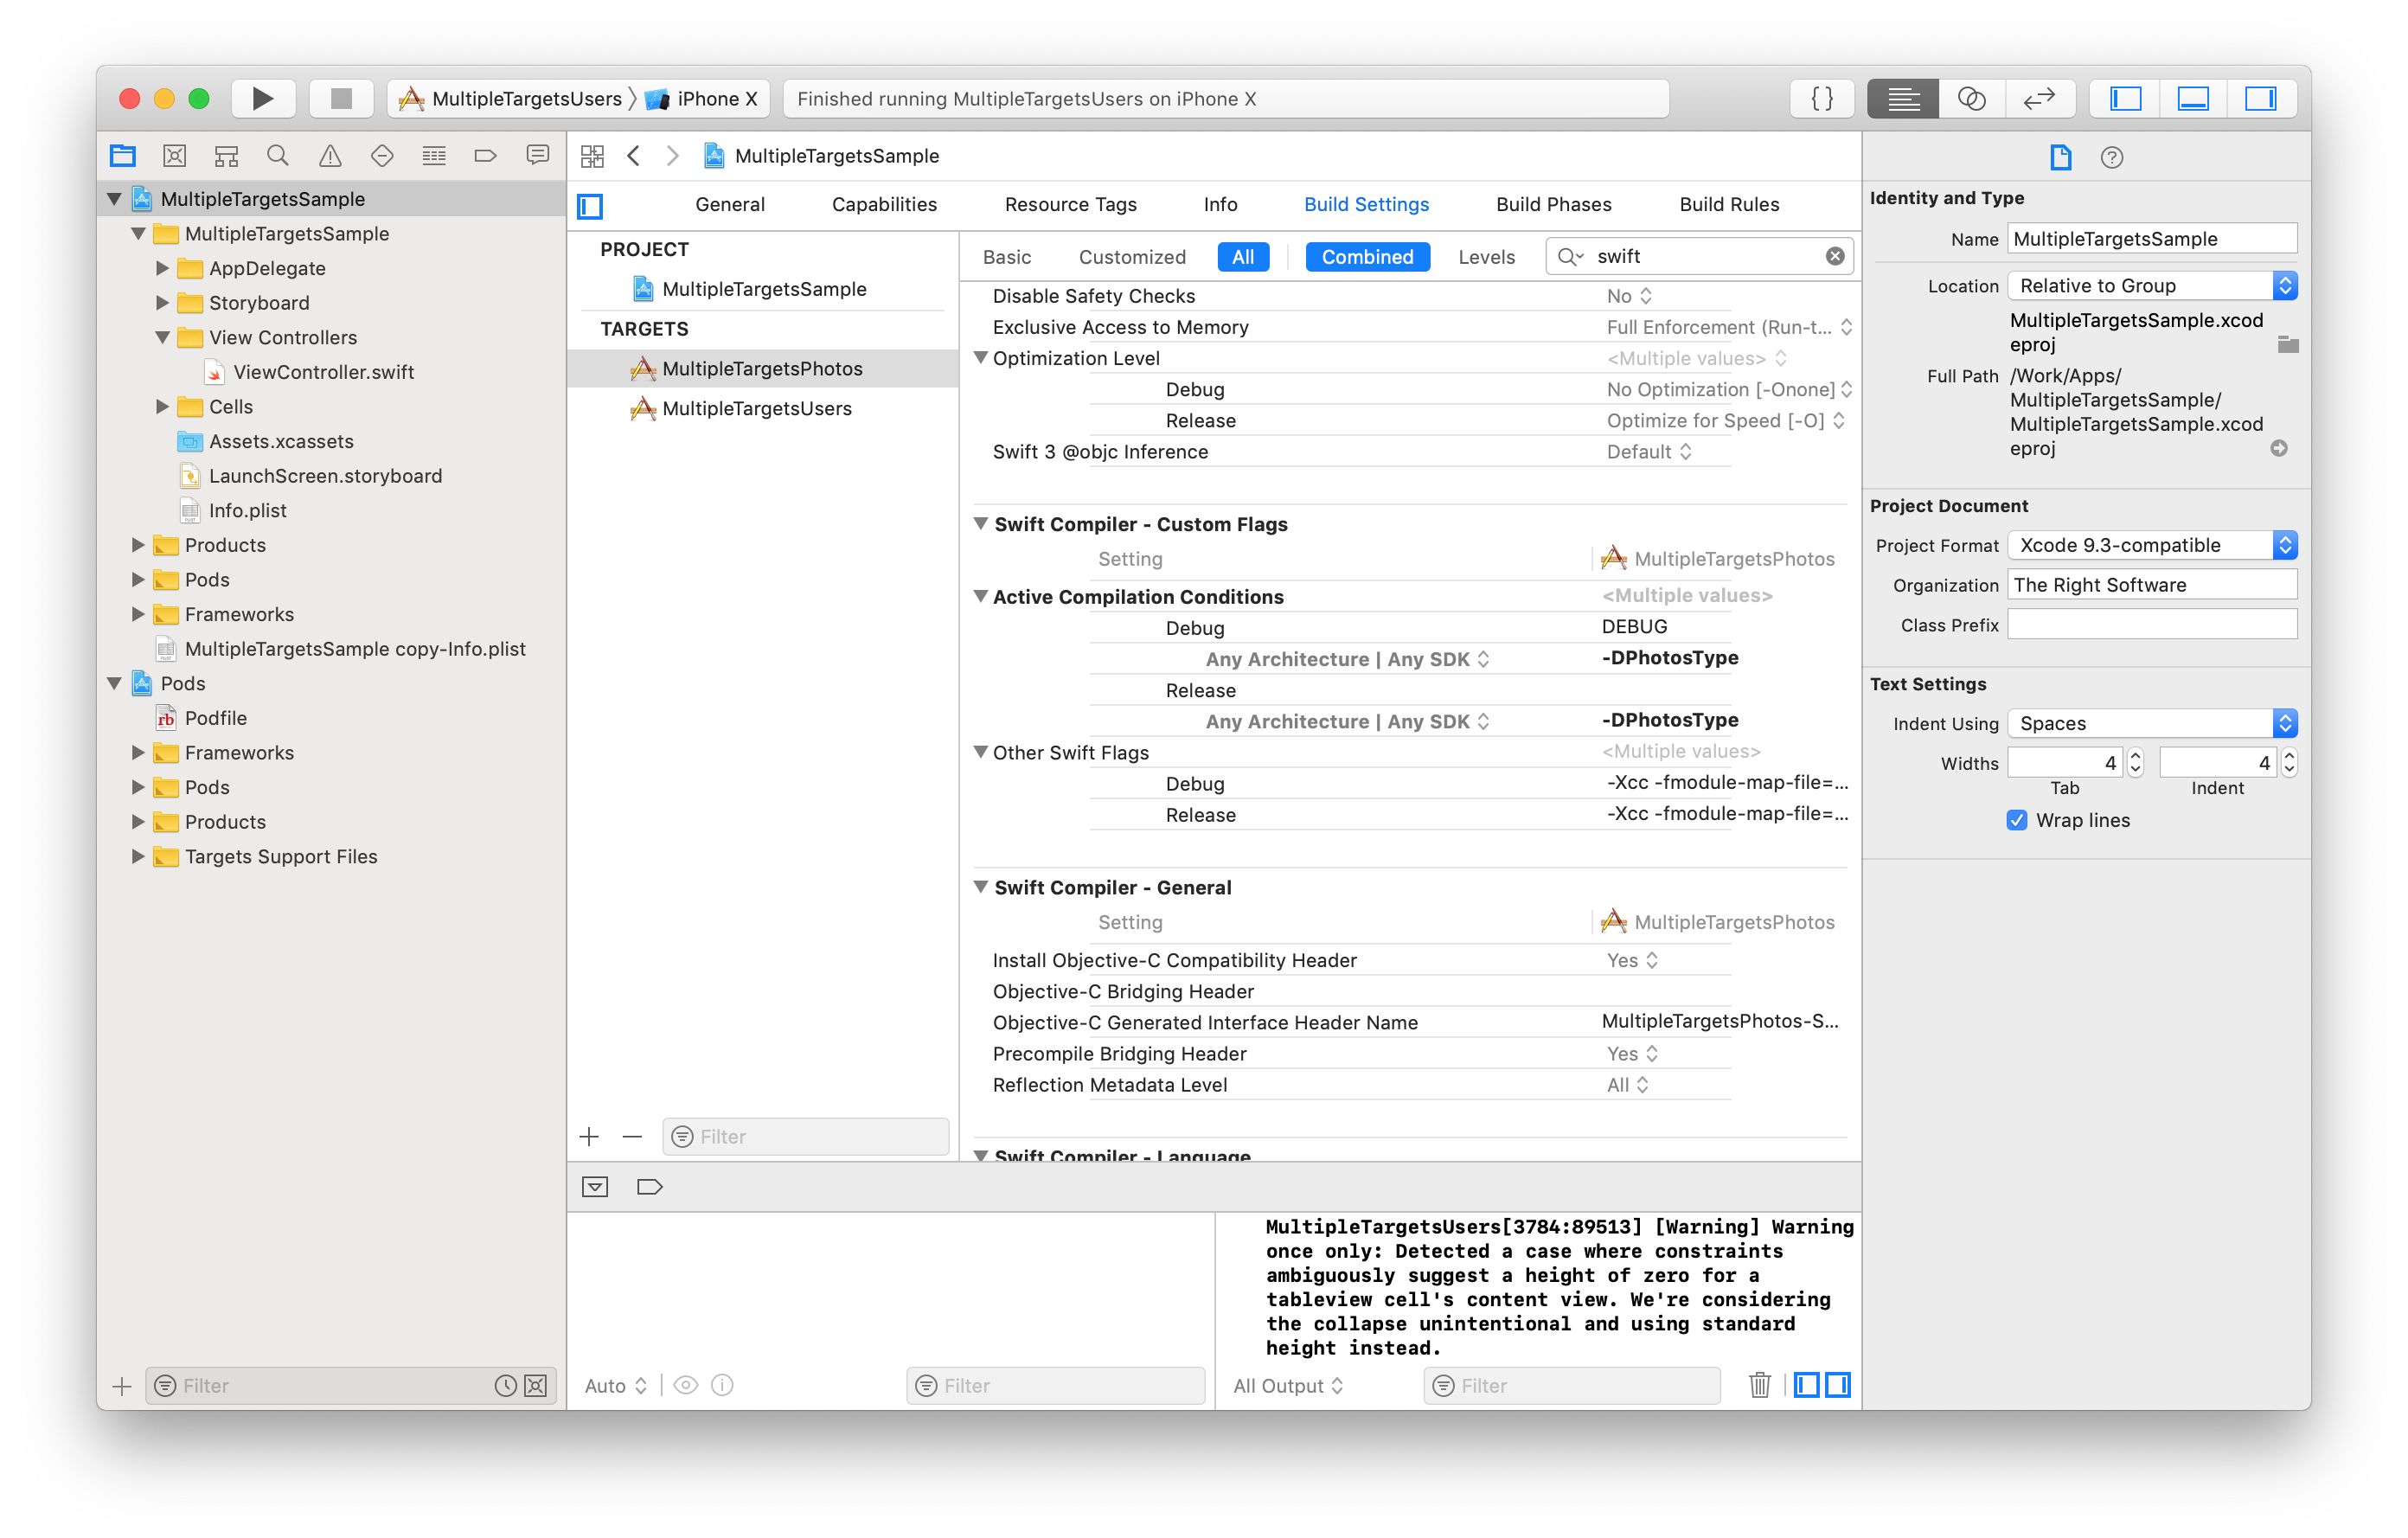Show the File inspector
The image size is (2408, 1538).
(x=2060, y=157)
